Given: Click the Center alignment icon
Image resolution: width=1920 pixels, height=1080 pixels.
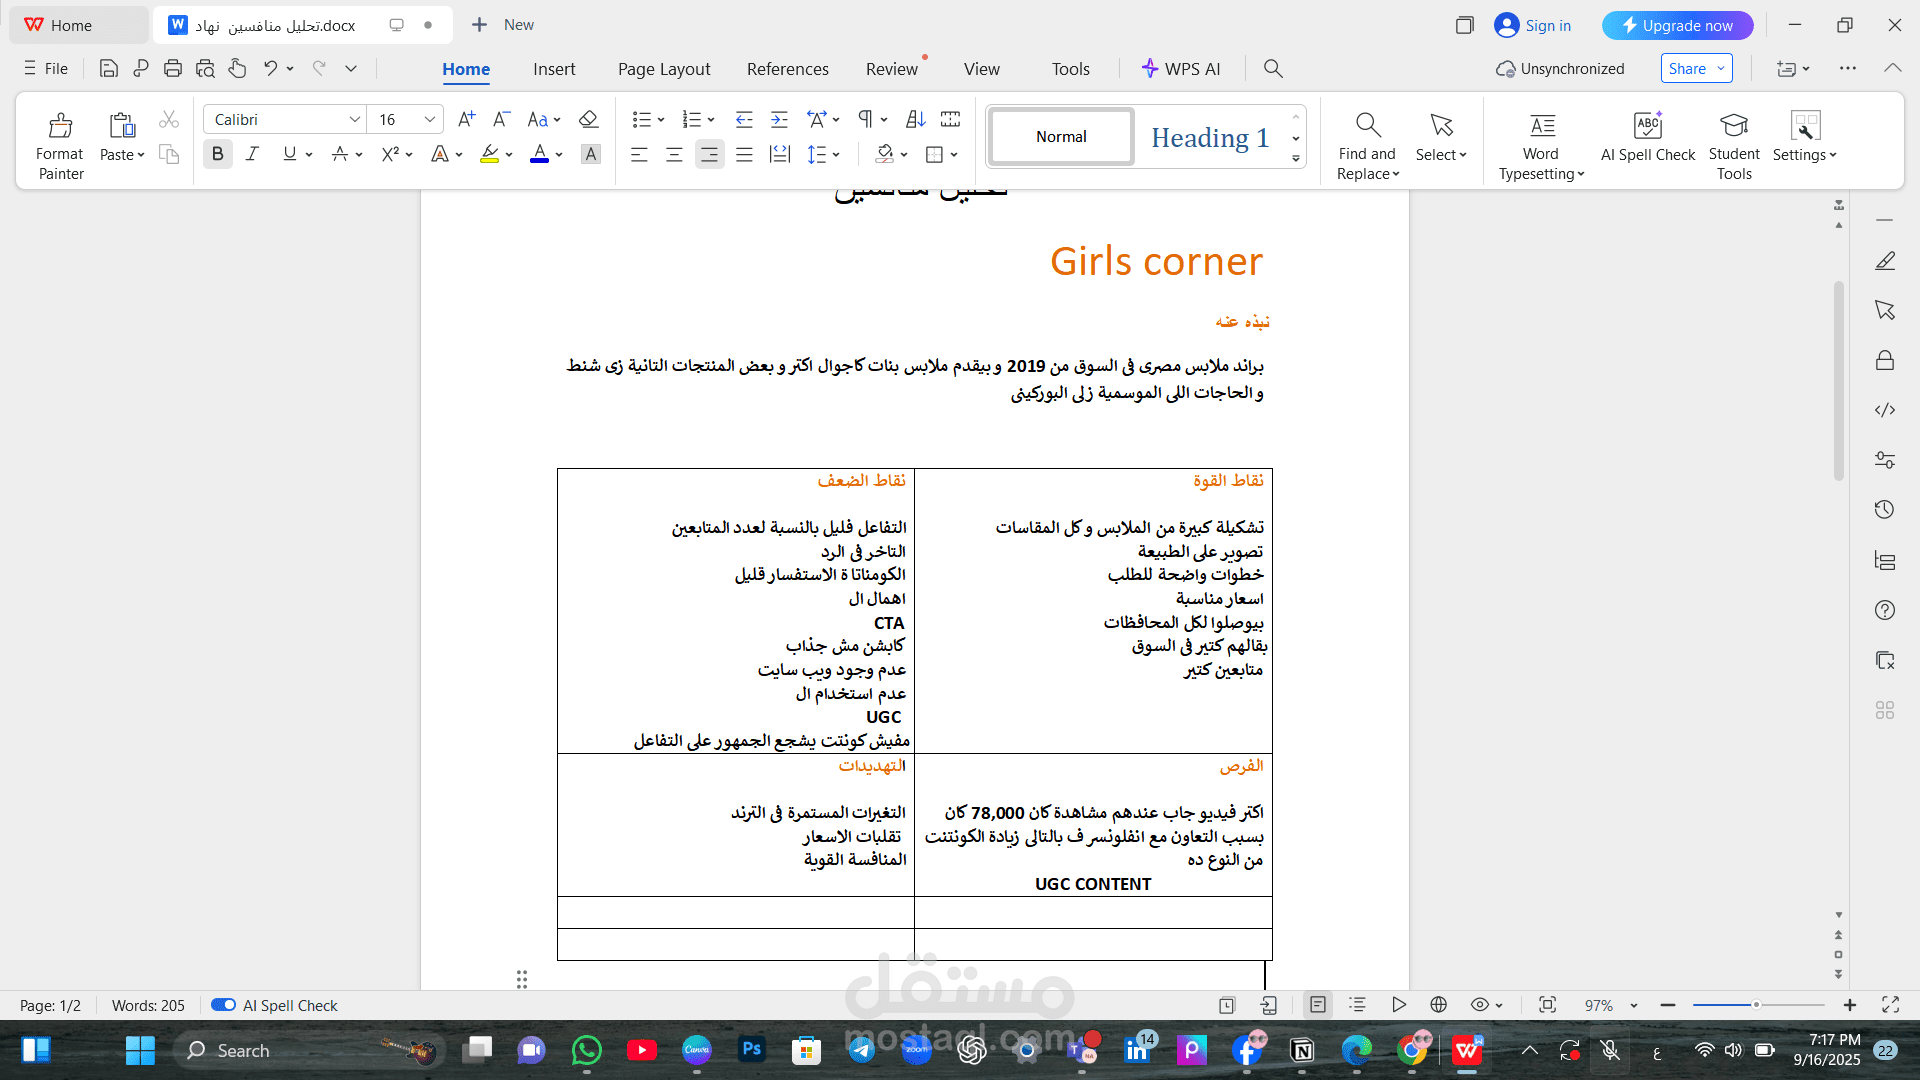Looking at the screenshot, I should (674, 154).
